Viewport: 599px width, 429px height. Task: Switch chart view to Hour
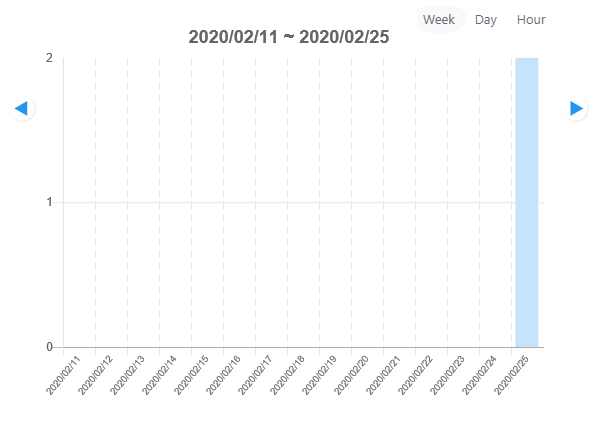531,19
